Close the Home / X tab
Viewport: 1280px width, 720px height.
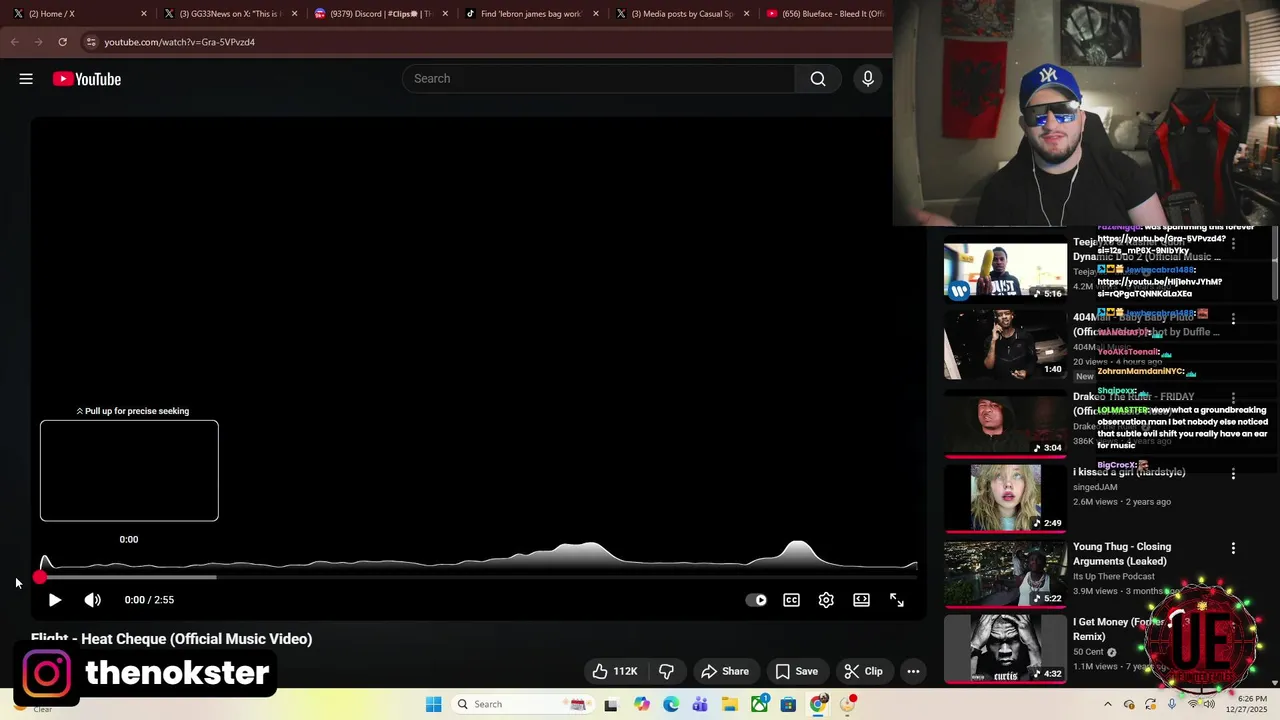[144, 14]
